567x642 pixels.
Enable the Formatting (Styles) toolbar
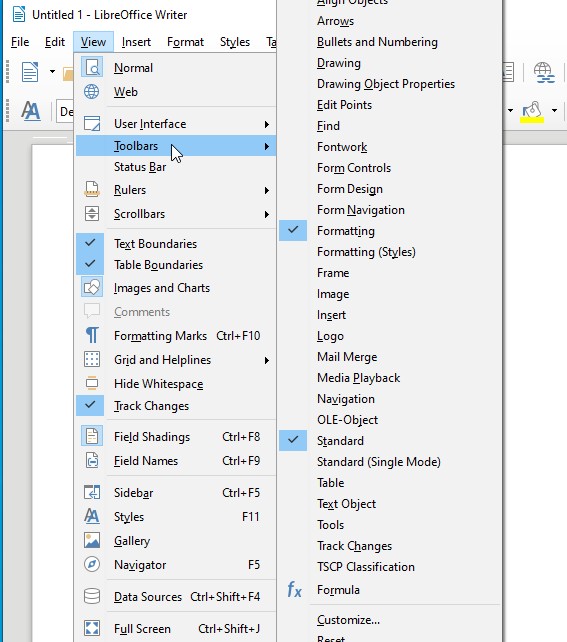point(389,251)
